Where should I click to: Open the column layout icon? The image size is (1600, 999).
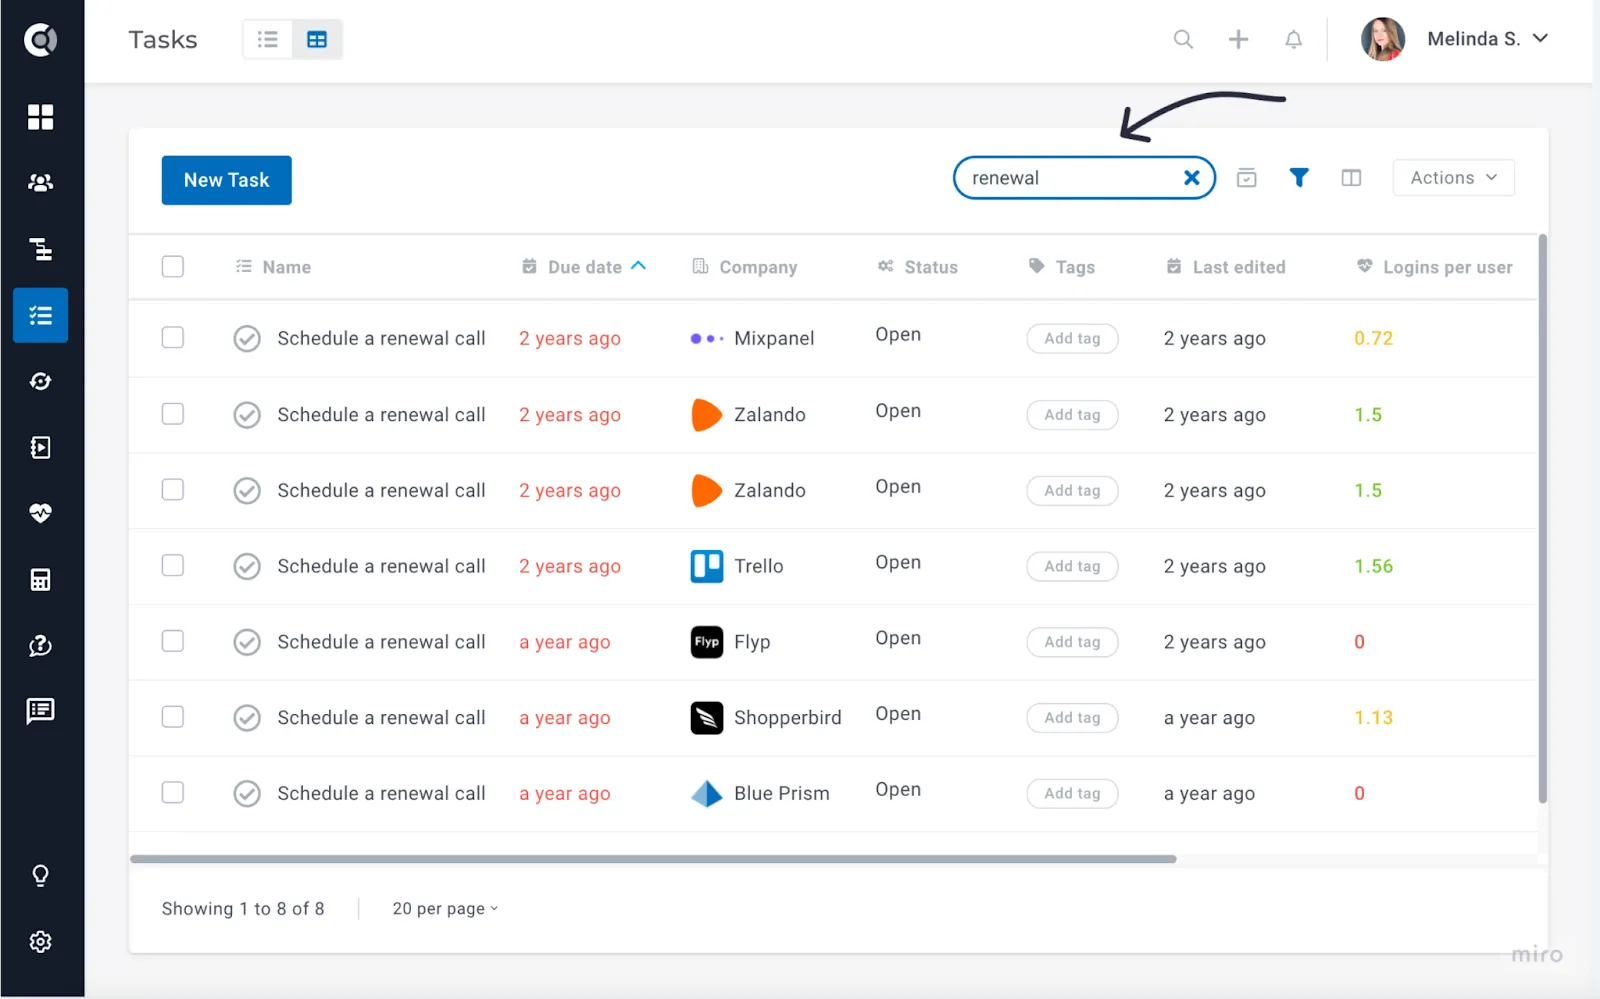coord(1351,178)
